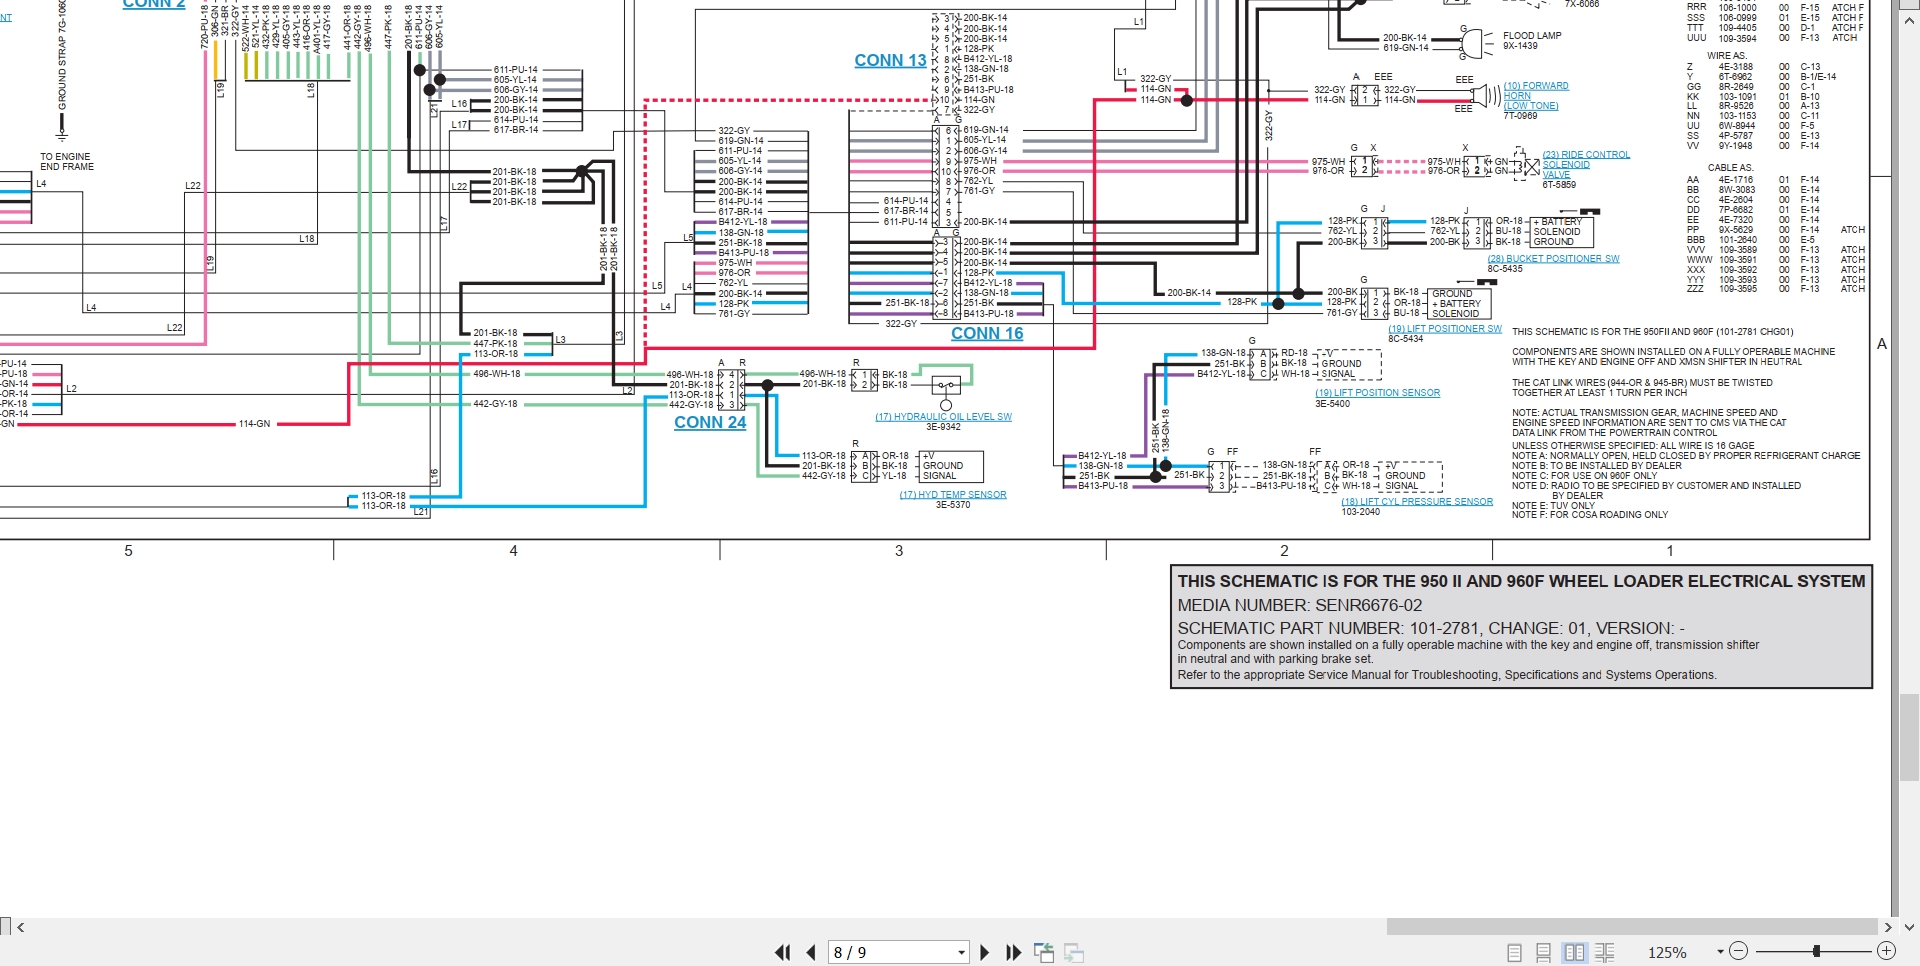Viewport: 1920px width, 966px height.
Task: Click the 6T-5859 part number
Action: coord(1559,185)
